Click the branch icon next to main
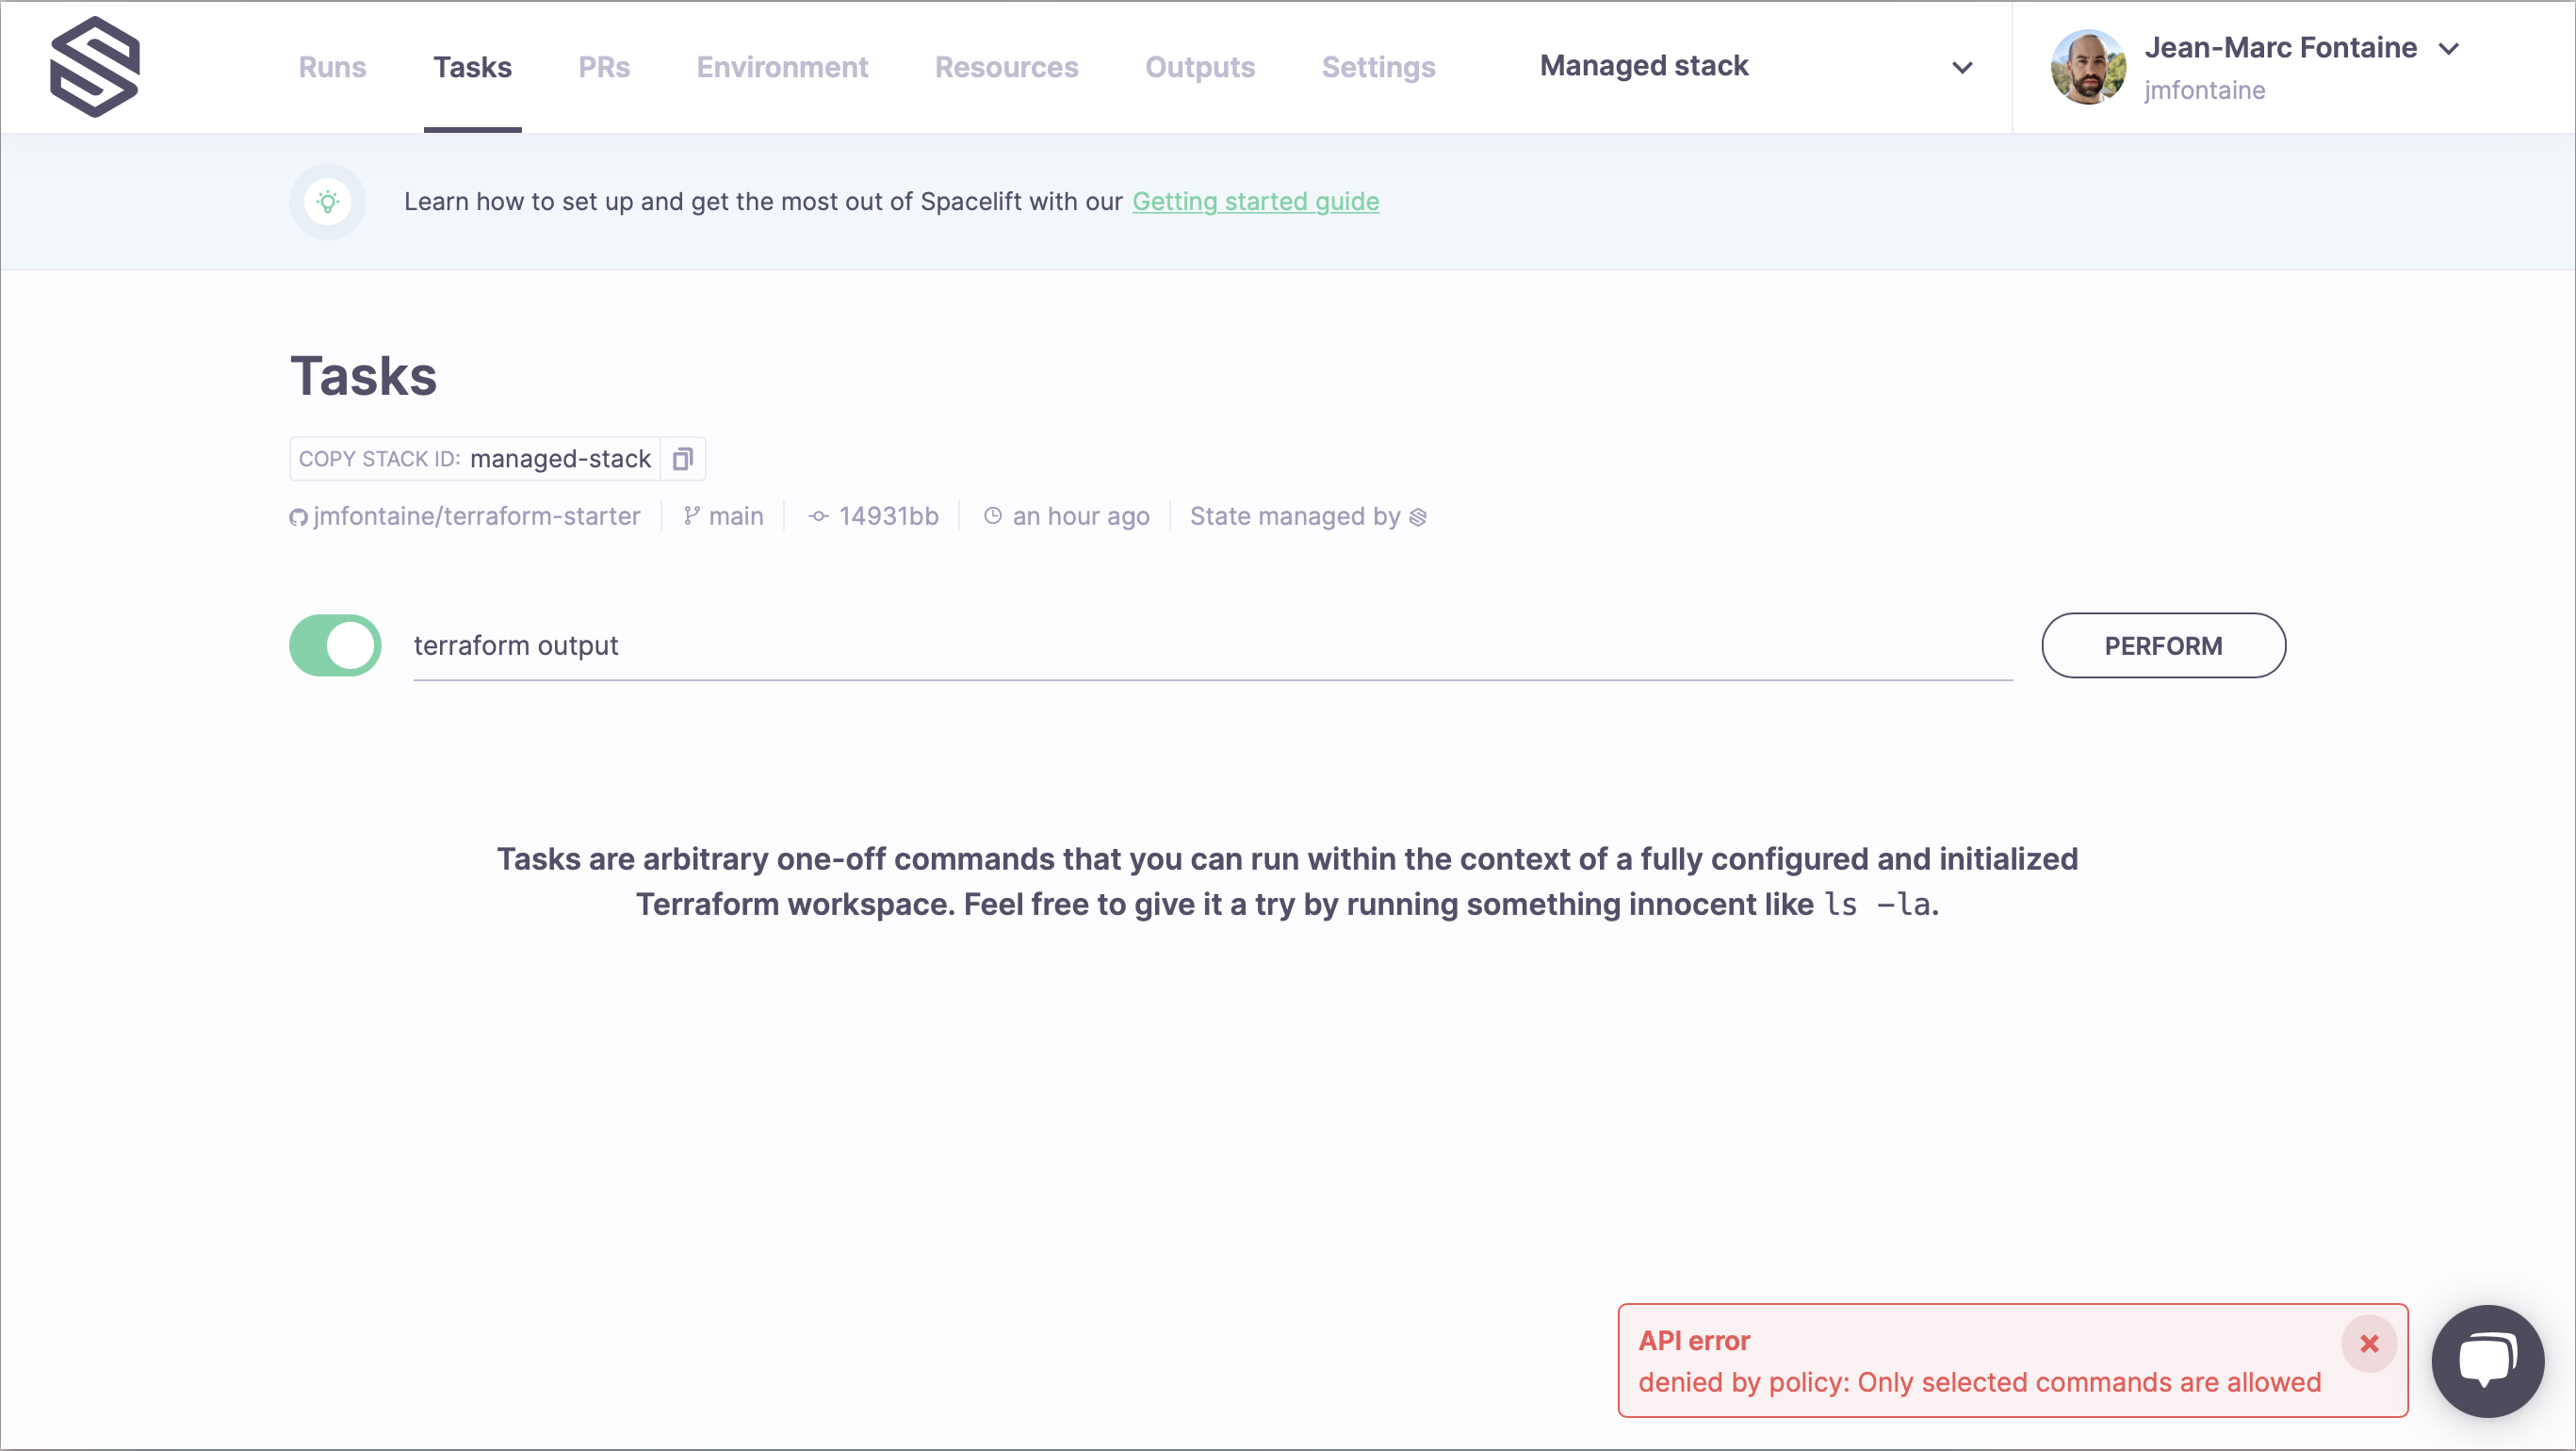The width and height of the screenshot is (2576, 1451). point(691,516)
